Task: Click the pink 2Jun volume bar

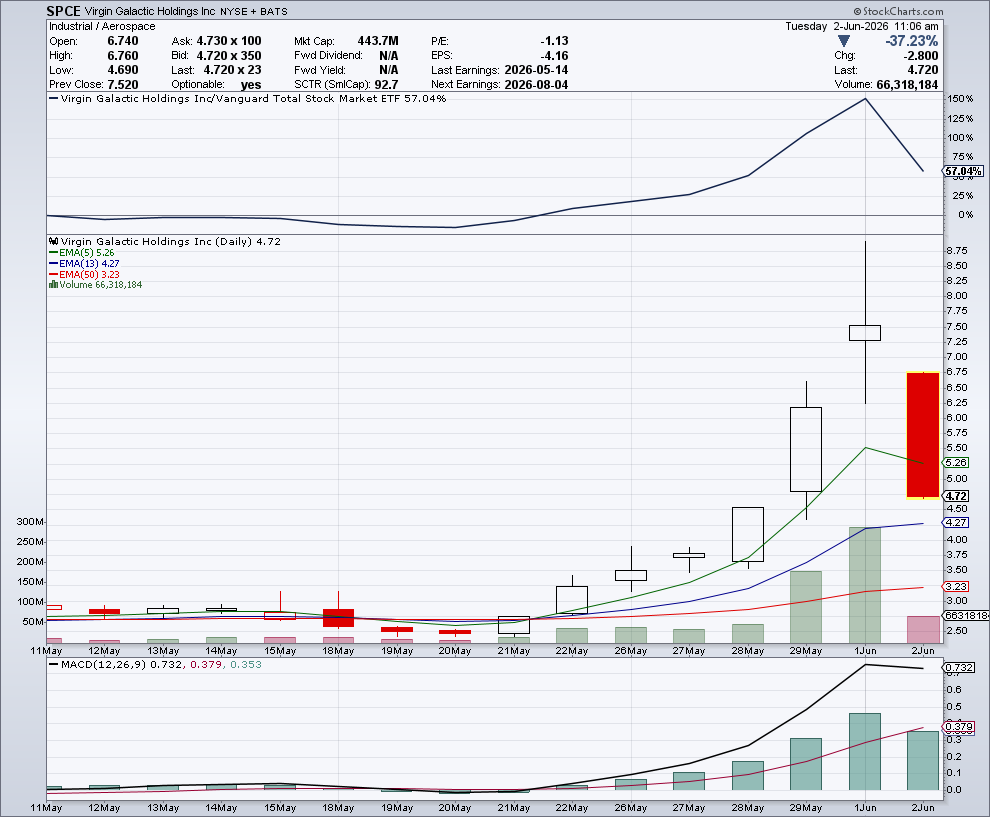Action: [x=923, y=629]
